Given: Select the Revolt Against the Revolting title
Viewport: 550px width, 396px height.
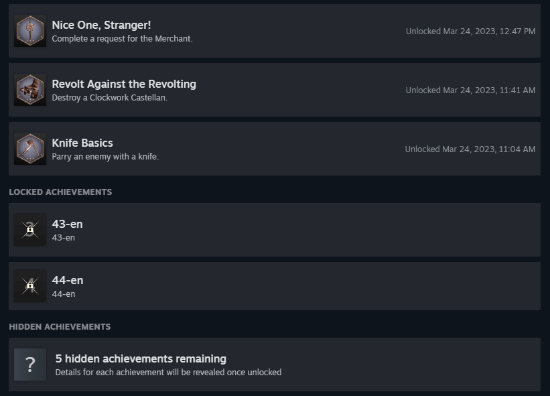Looking at the screenshot, I should point(124,84).
